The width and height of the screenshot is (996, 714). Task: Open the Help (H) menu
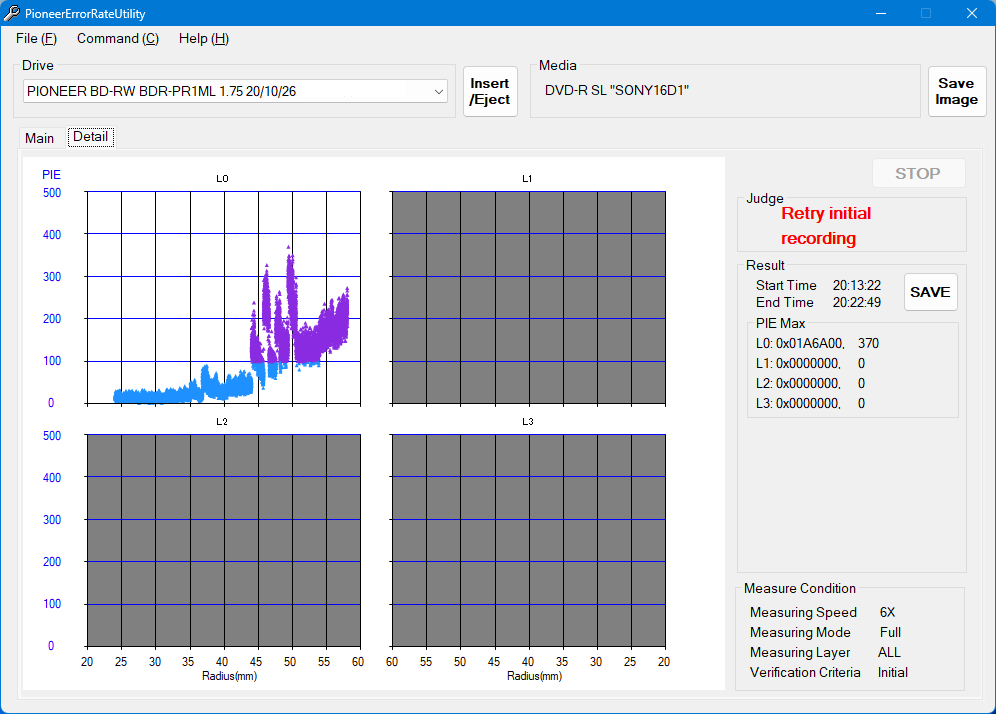[203, 39]
